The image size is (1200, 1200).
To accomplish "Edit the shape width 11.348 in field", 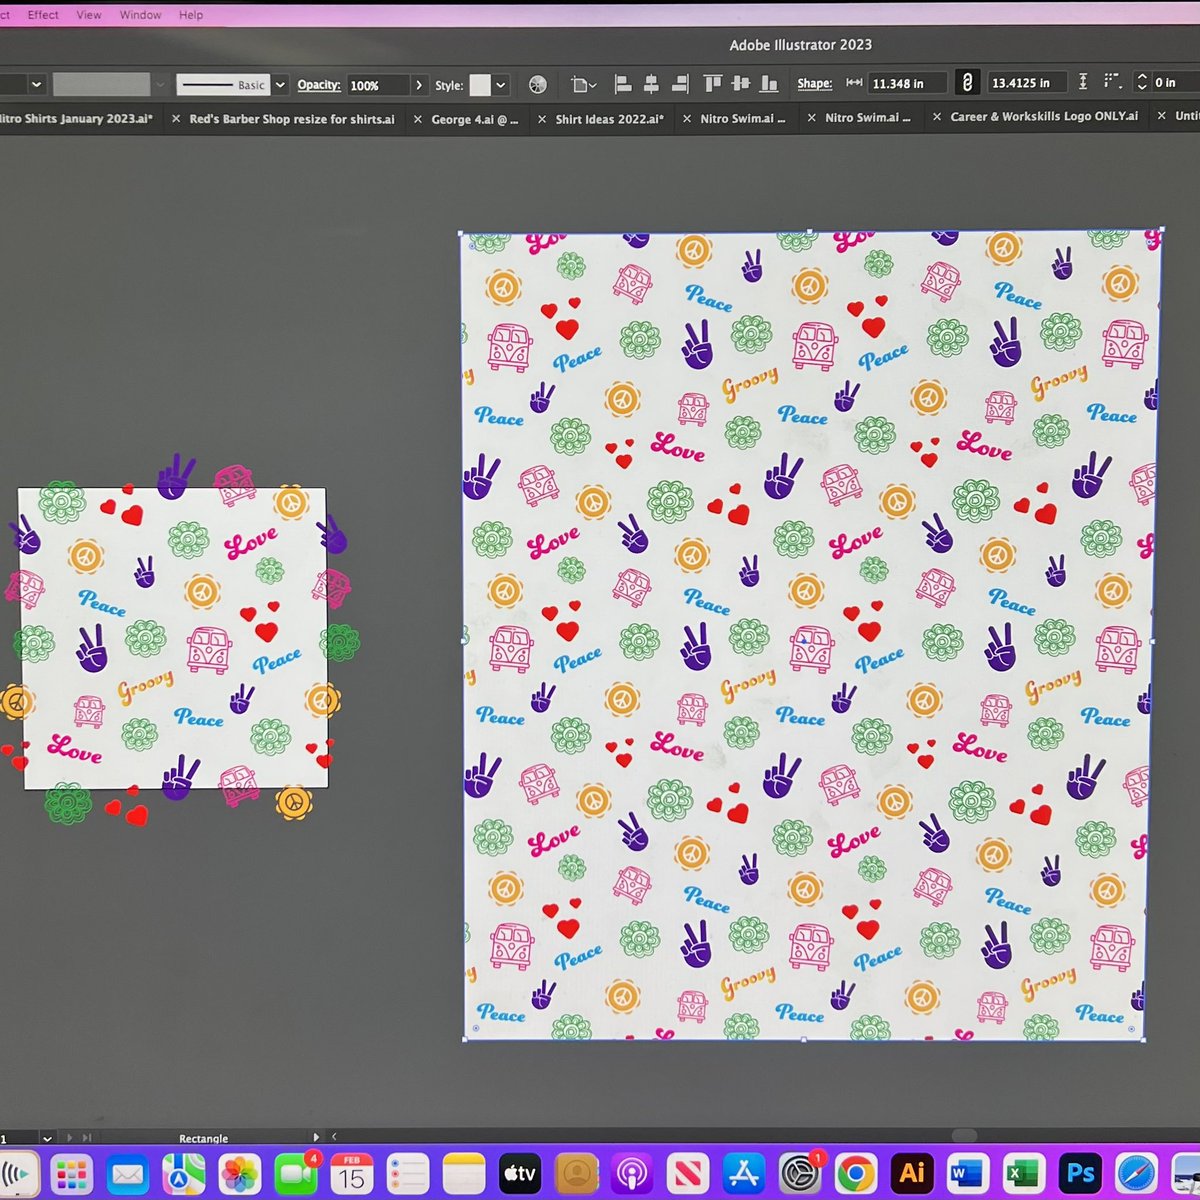I will (x=905, y=83).
